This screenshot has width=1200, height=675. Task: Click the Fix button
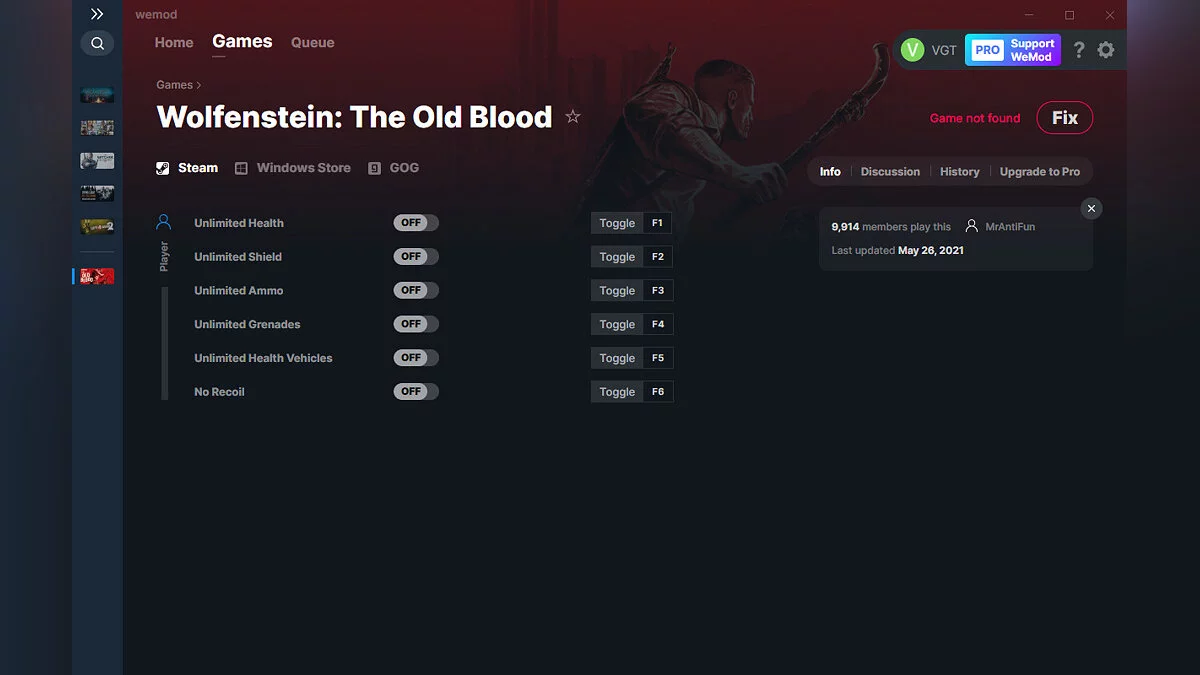click(x=1064, y=117)
